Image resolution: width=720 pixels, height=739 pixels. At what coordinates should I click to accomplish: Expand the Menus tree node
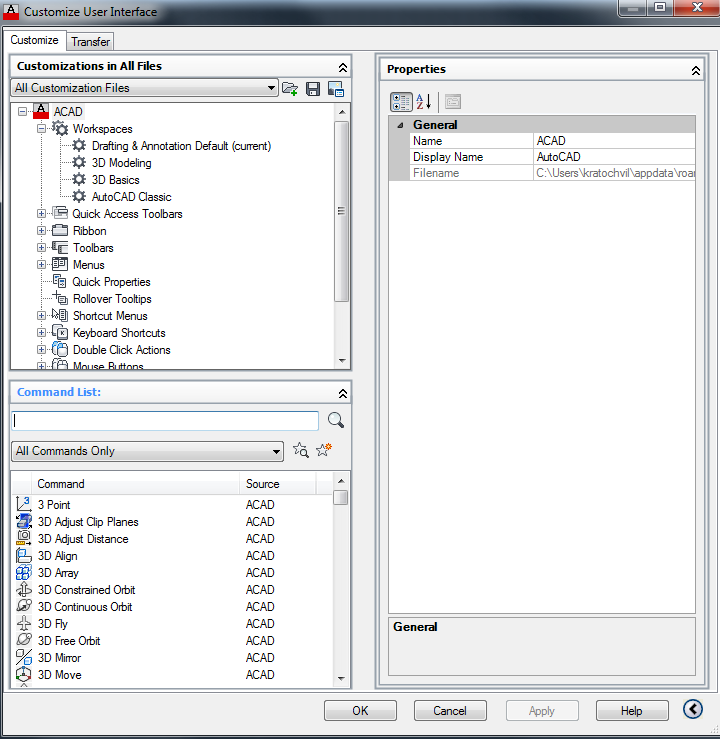(x=41, y=264)
